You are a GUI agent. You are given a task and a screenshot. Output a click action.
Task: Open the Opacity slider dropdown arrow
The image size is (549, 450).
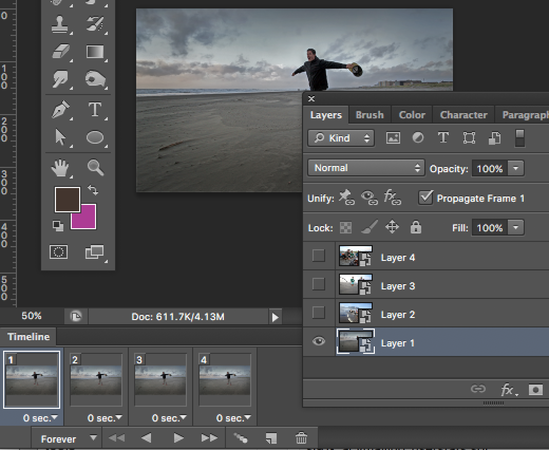click(x=515, y=168)
